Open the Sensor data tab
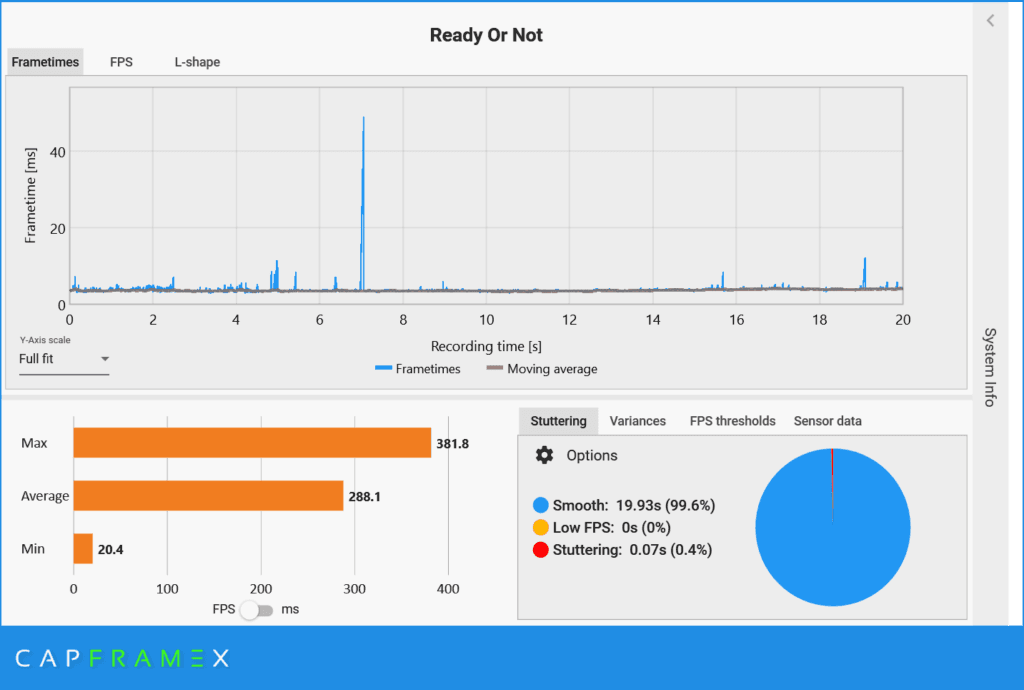The height and width of the screenshot is (690, 1024). 827,421
